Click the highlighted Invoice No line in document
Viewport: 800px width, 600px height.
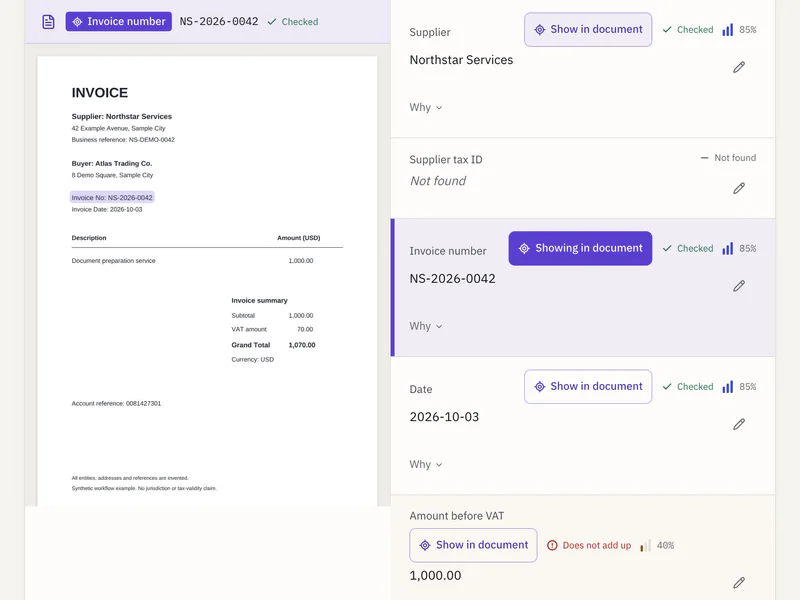(112, 197)
